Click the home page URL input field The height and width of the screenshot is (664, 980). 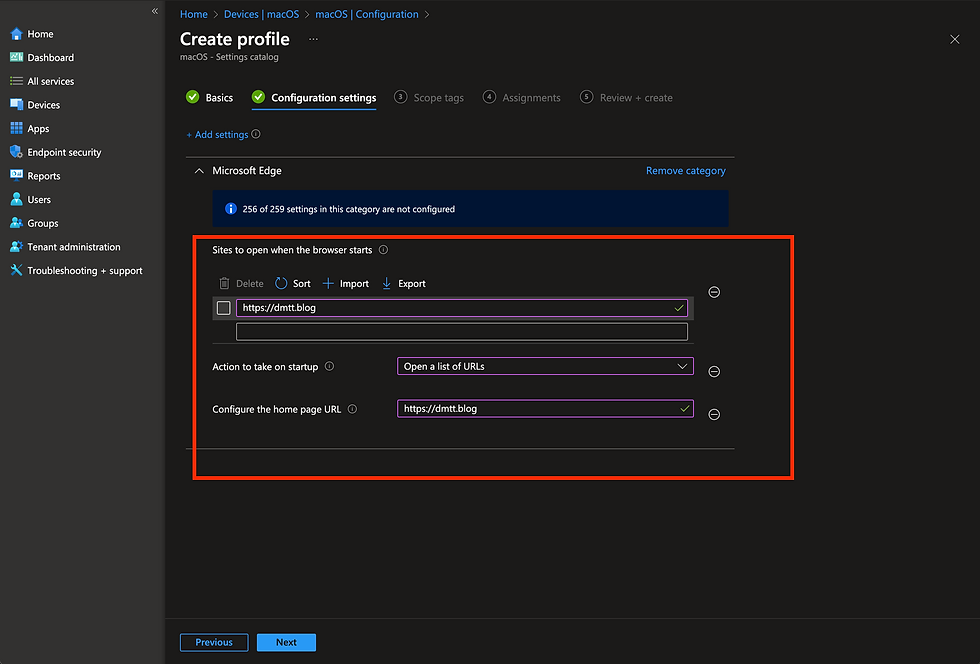click(x=545, y=409)
